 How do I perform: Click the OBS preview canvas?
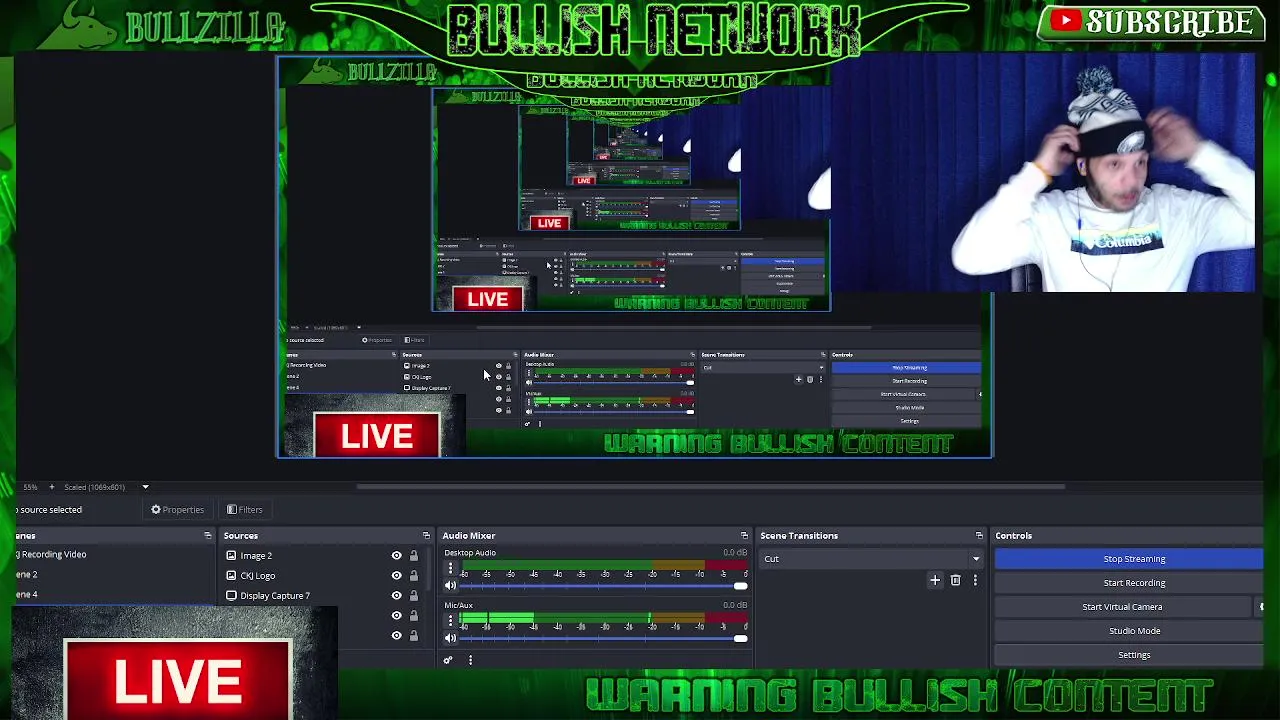point(635,258)
